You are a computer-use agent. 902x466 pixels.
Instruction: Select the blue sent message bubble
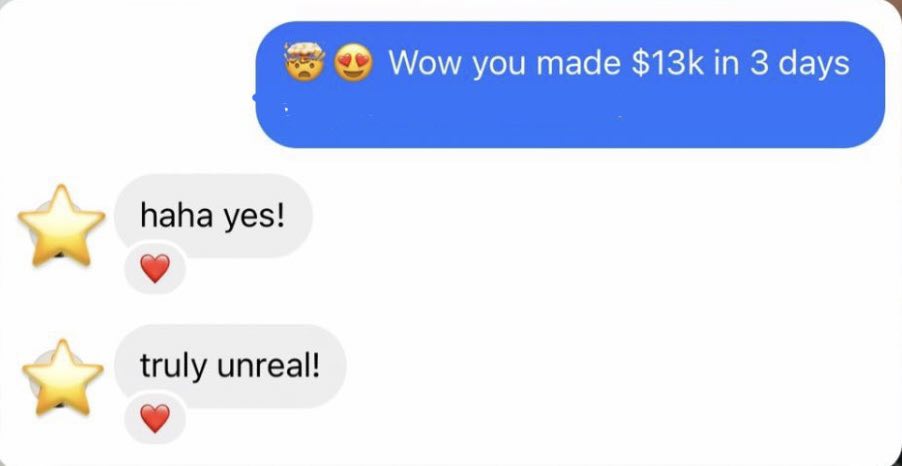[570, 85]
